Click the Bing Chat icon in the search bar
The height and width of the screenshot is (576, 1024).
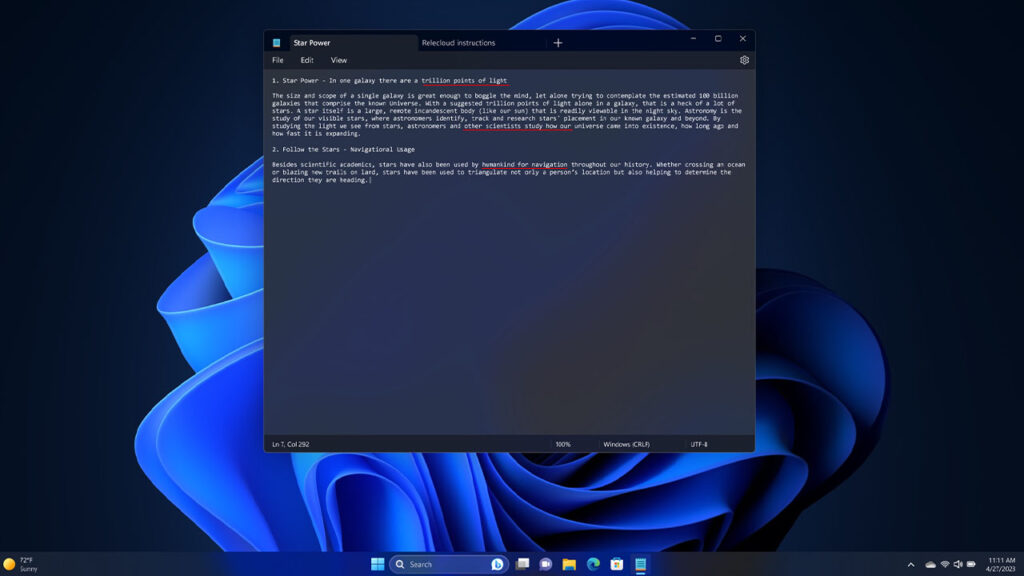(x=497, y=563)
